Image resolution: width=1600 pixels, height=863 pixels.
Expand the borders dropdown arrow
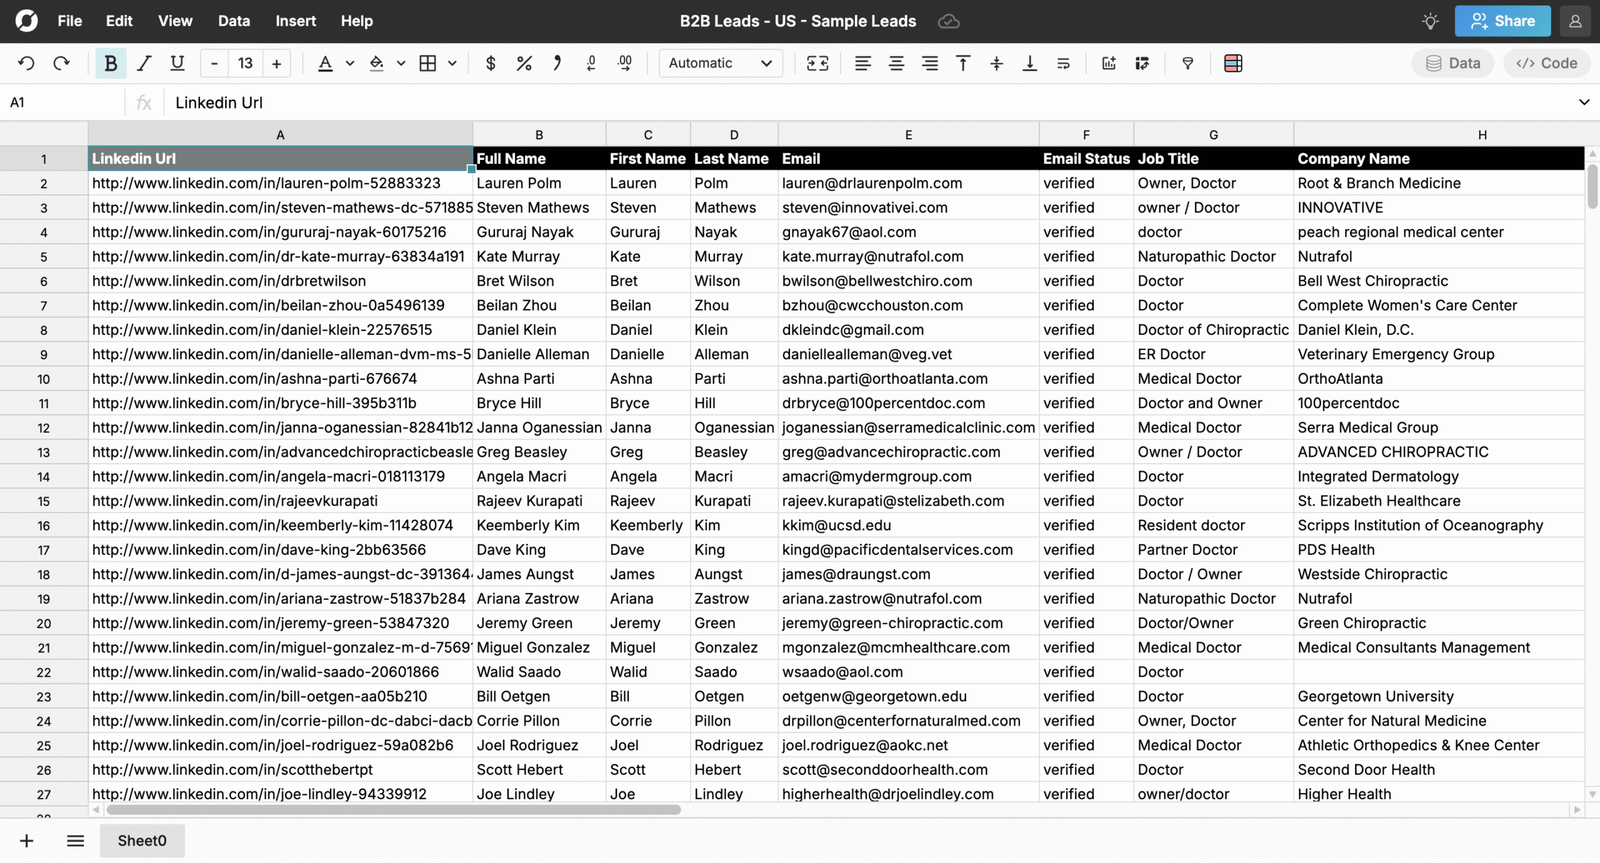click(x=452, y=63)
